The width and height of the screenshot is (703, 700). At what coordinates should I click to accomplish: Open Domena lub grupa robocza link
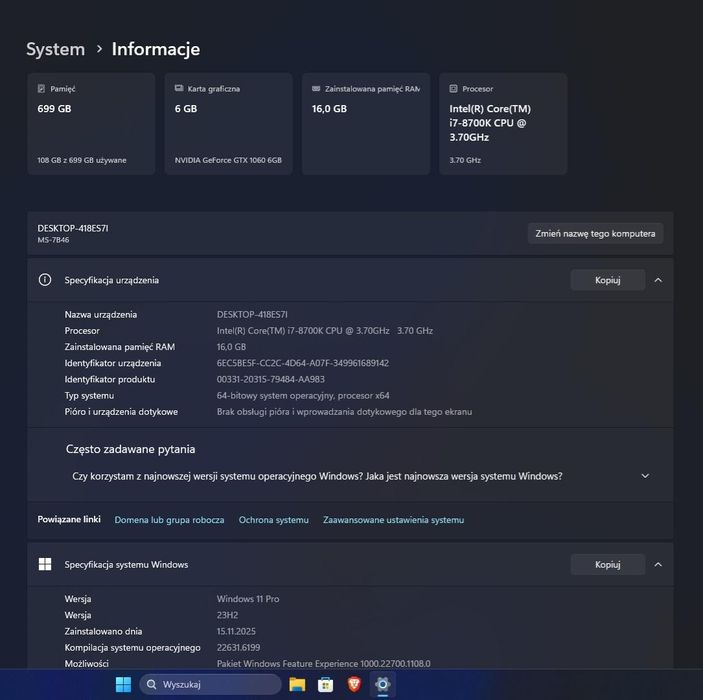[x=169, y=520]
